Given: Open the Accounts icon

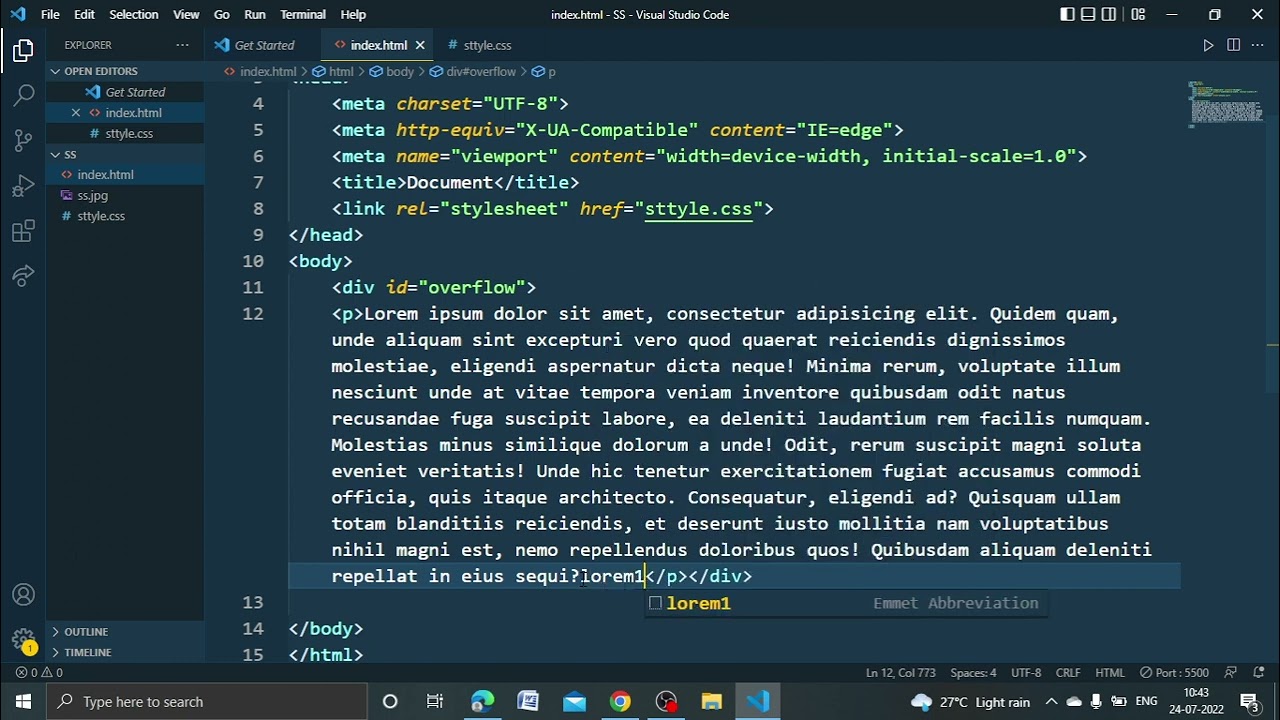Looking at the screenshot, I should (x=23, y=595).
